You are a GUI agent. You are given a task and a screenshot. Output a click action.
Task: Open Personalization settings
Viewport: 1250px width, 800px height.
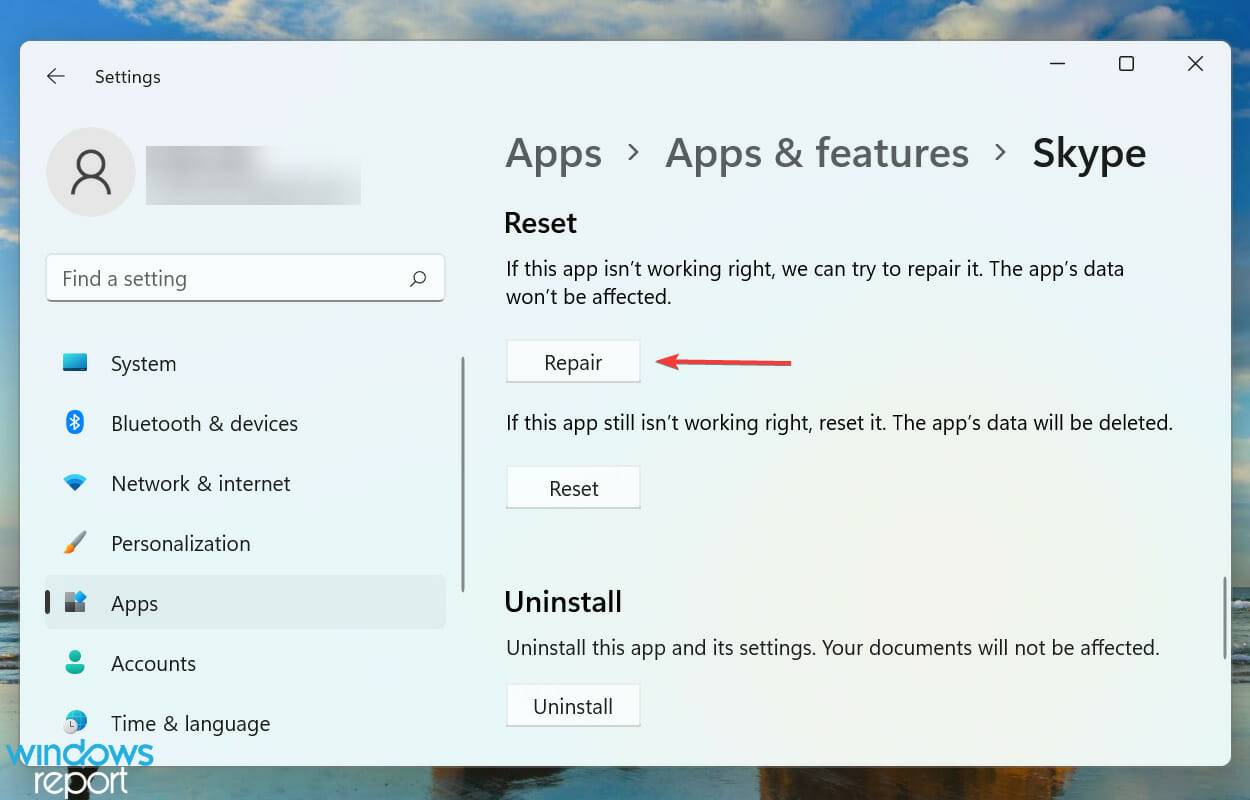click(x=180, y=543)
